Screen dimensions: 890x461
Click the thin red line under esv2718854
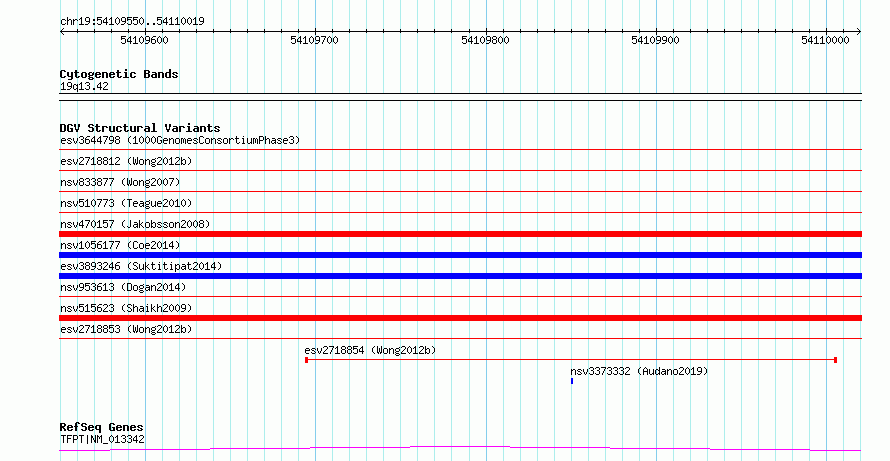[571, 360]
